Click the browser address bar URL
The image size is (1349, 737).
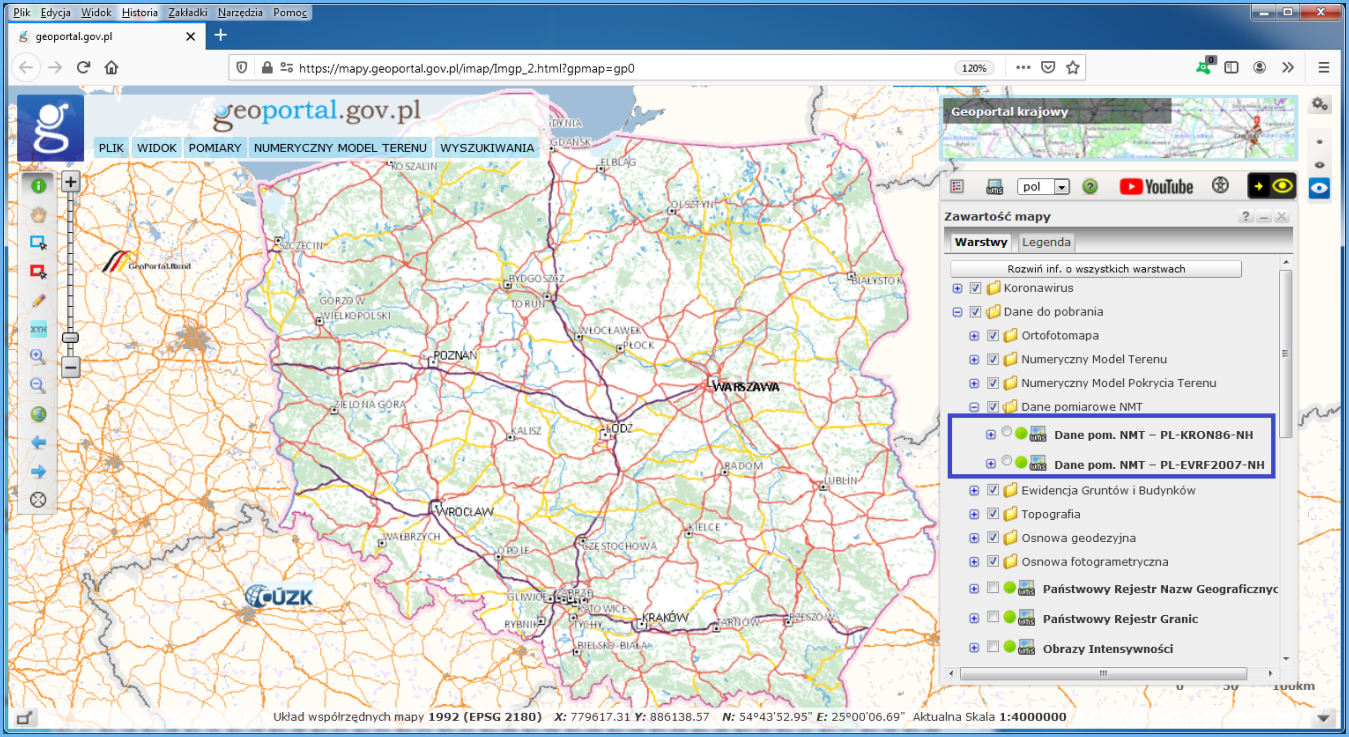tap(467, 69)
